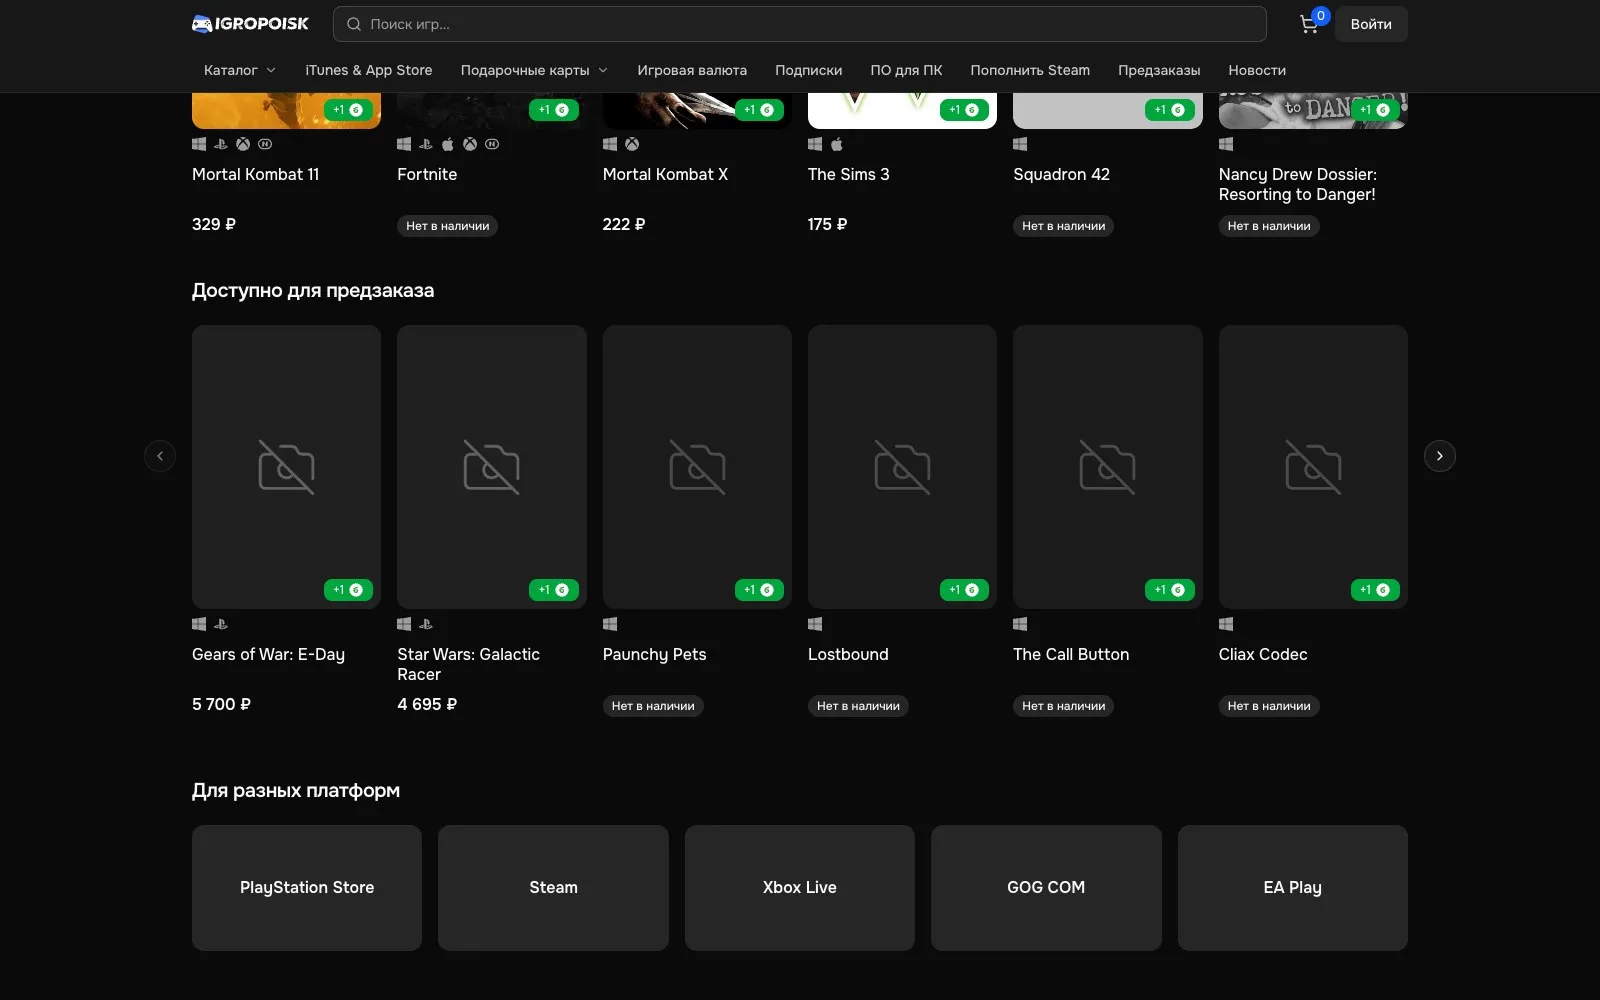Image resolution: width=1600 pixels, height=1000 pixels.
Task: Click Apple platform icon under The Sims 3
Action: [837, 144]
